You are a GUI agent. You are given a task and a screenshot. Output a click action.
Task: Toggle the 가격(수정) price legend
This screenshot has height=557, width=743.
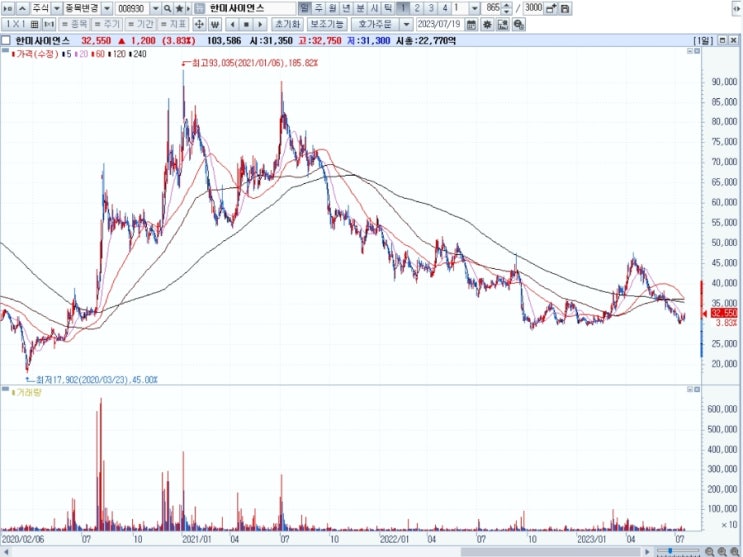click(35, 54)
